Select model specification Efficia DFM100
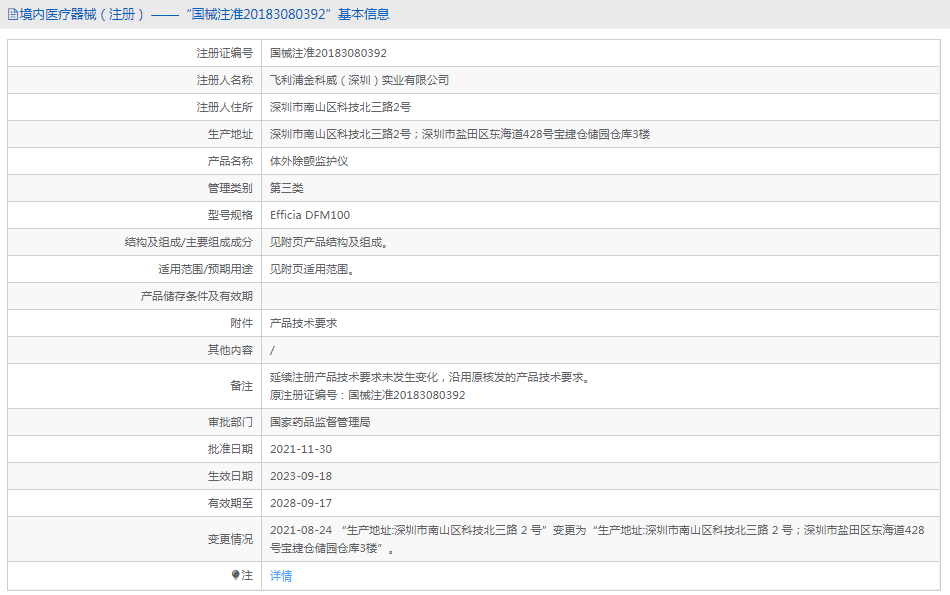The height and width of the screenshot is (595, 950). coord(310,215)
